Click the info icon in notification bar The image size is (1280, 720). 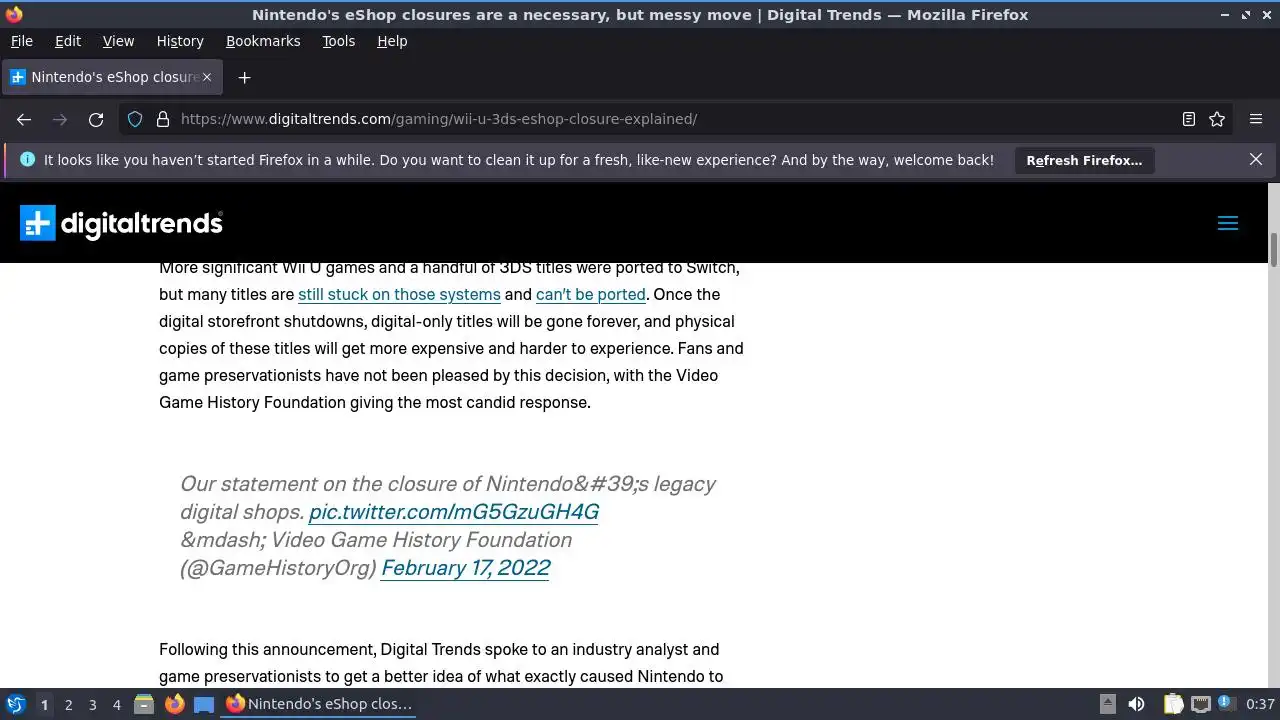point(27,159)
